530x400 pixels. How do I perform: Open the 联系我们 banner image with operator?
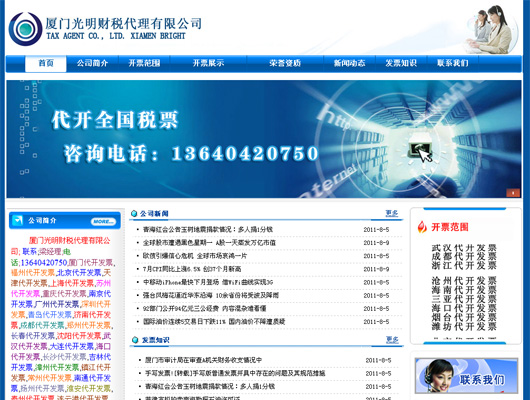(x=466, y=376)
